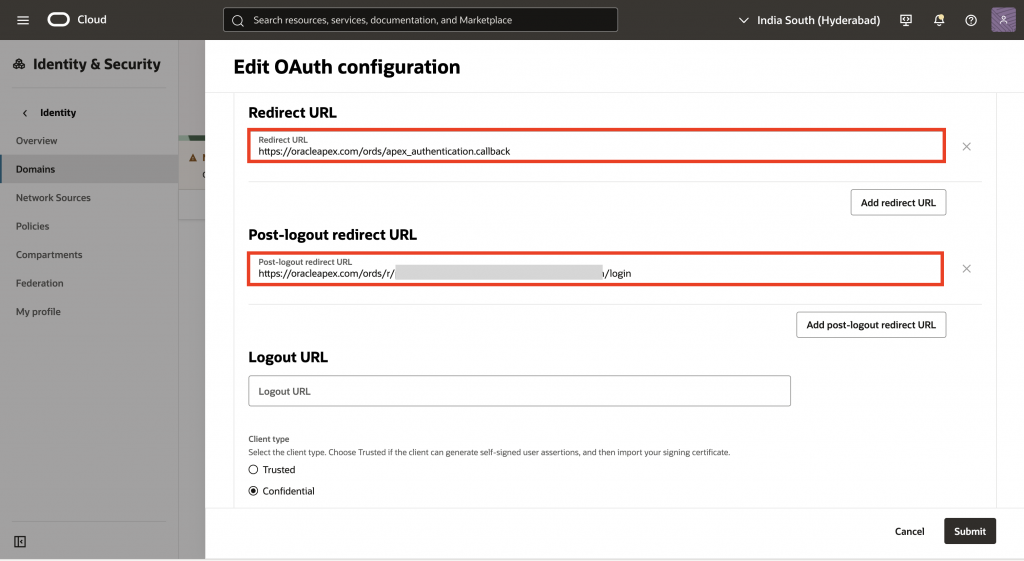Viewport: 1024px width, 561px height.
Task: Click the Logout URL input field
Action: coord(519,391)
